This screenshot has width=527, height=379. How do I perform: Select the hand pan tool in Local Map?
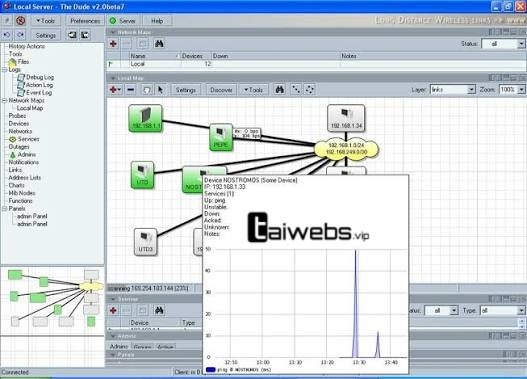click(x=147, y=90)
